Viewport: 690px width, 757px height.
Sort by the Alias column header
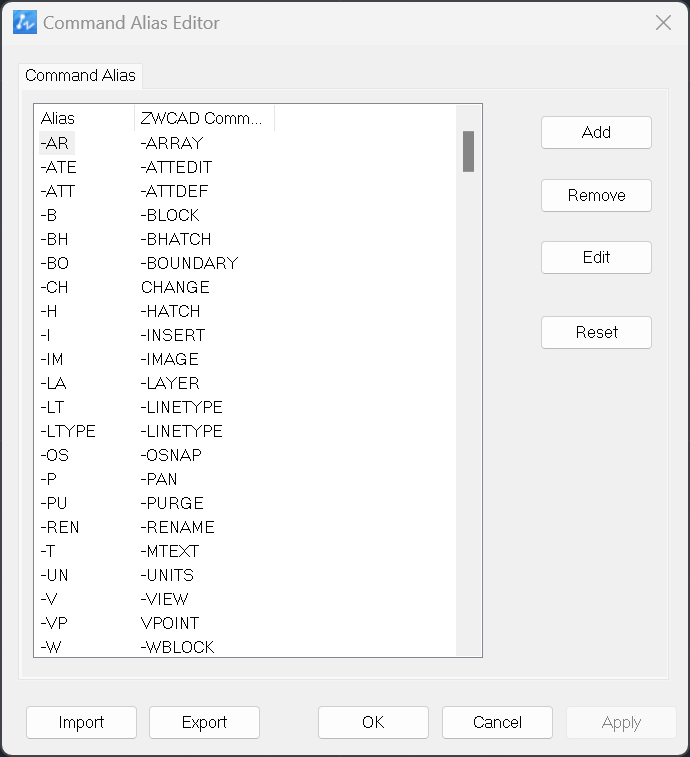click(84, 118)
